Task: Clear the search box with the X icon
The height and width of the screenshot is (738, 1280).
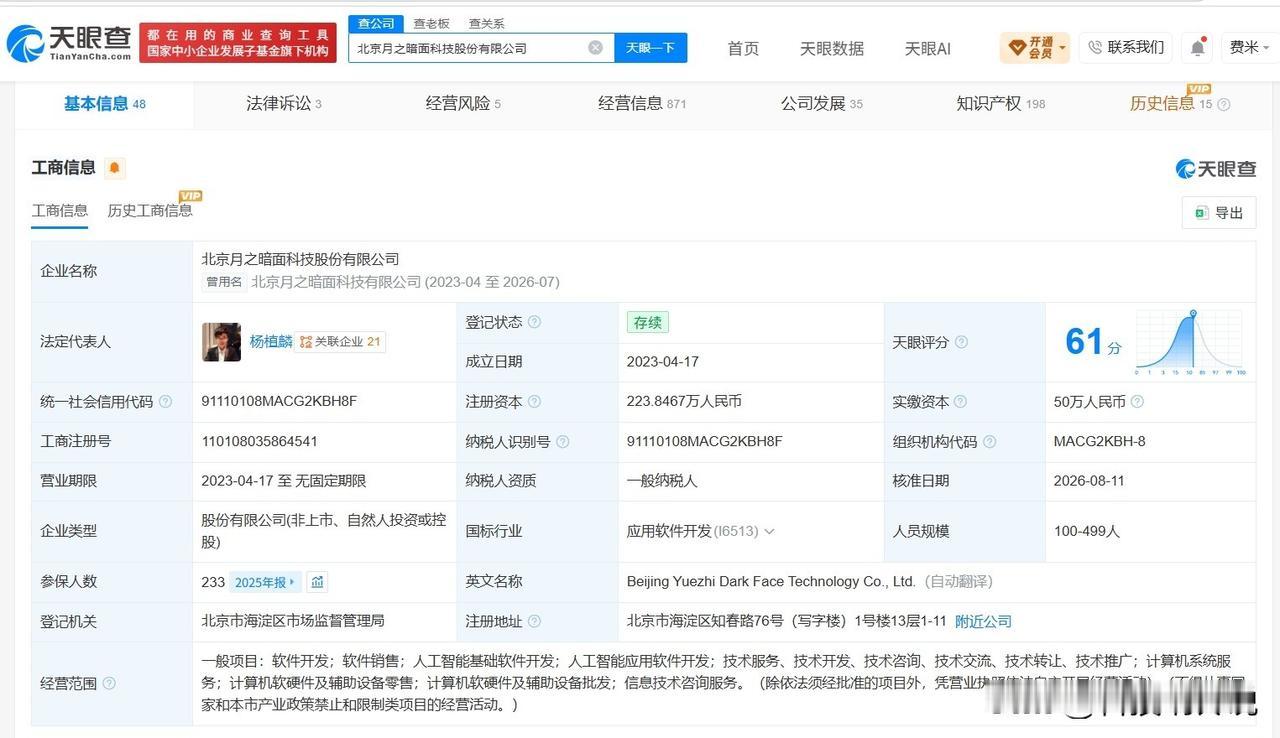Action: tap(595, 47)
